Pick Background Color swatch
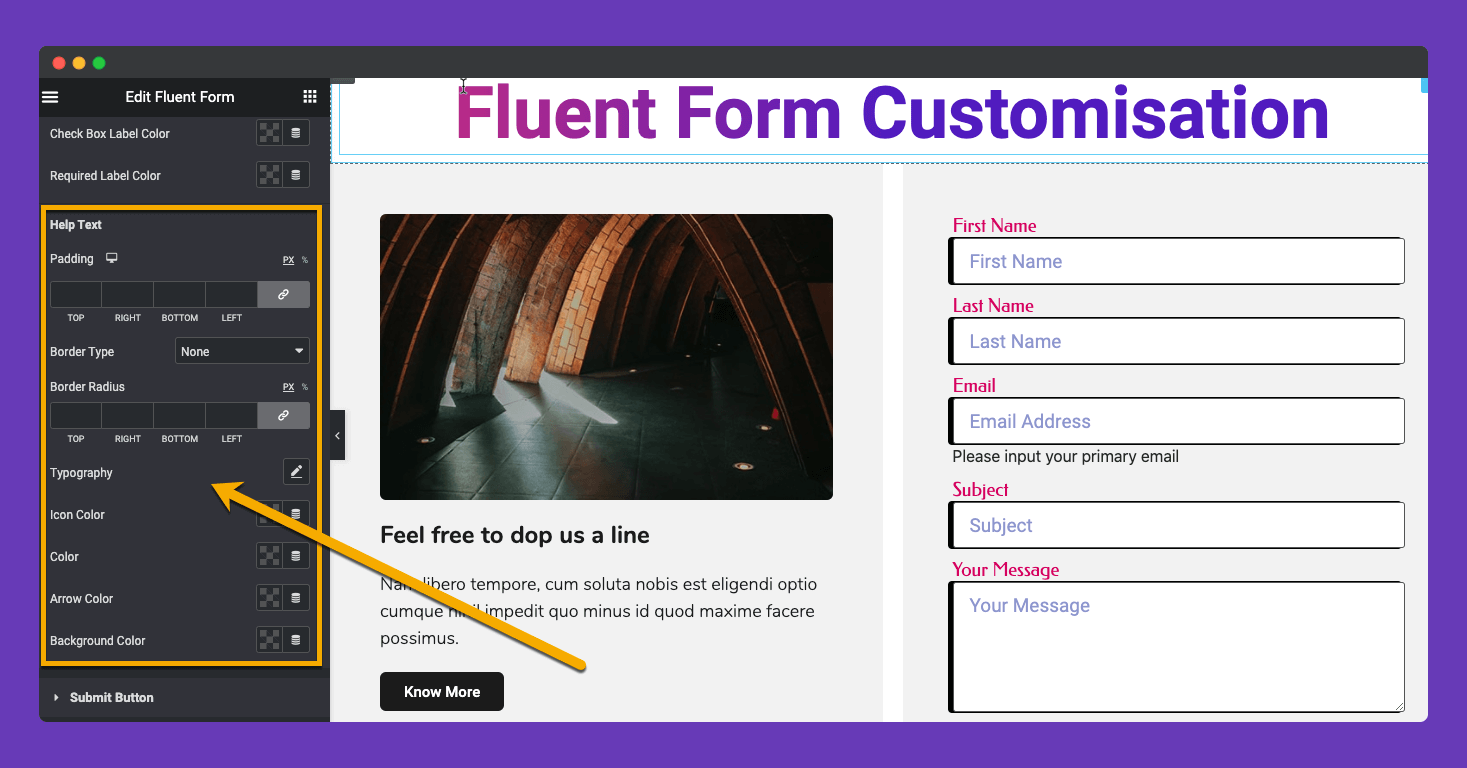 tap(270, 640)
